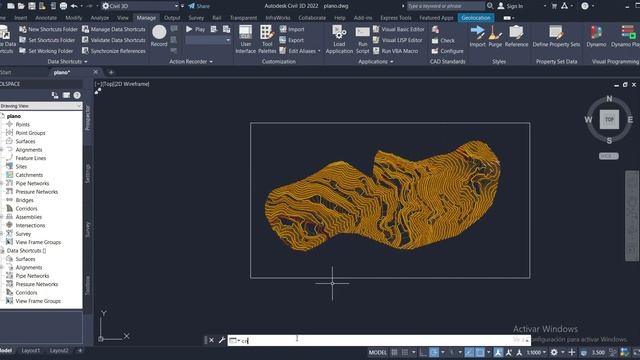This screenshot has height=360, width=640.
Task: Click the search magnifier icon in title bar
Action: tap(490, 6)
